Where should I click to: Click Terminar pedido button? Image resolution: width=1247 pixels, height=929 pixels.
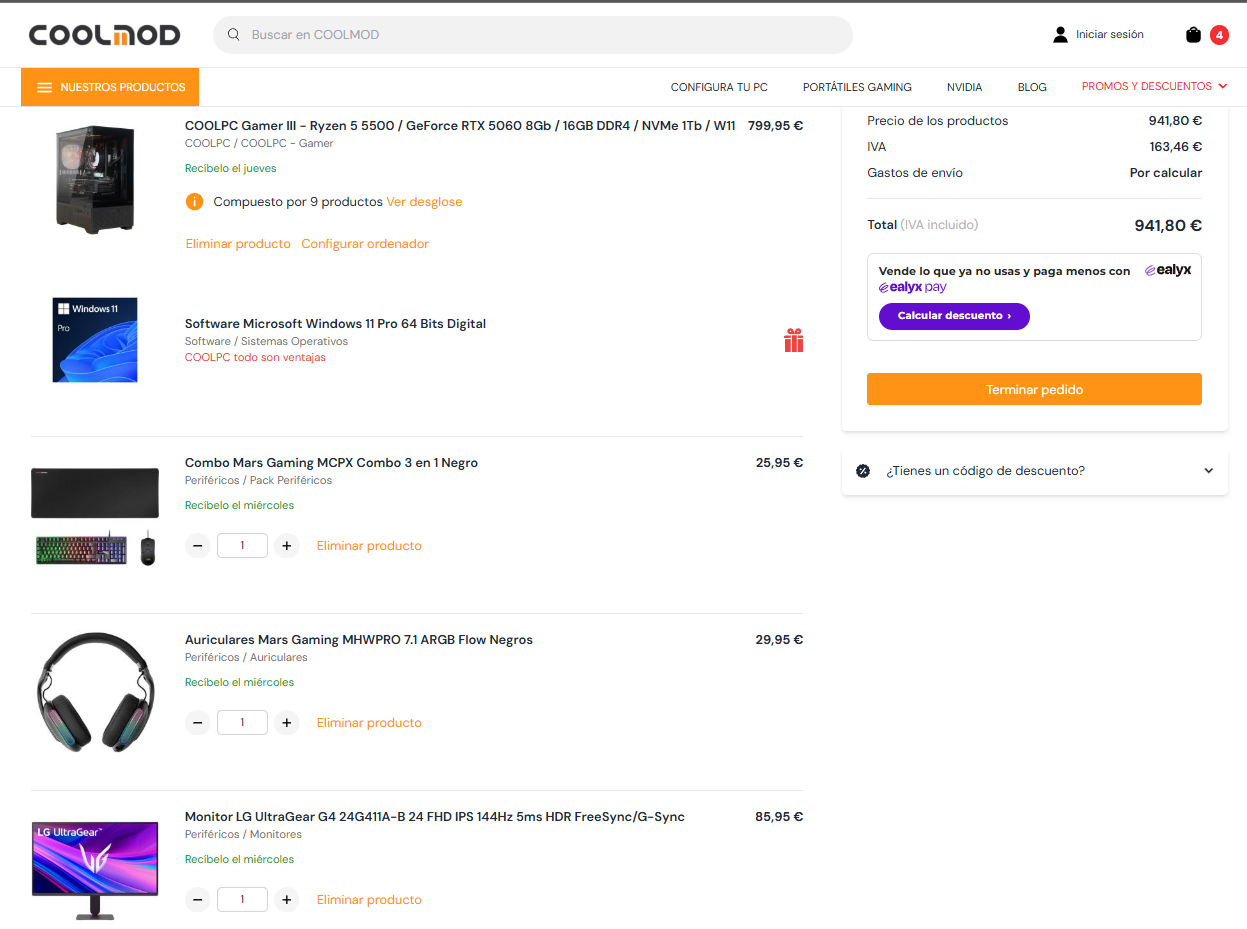coord(1034,390)
